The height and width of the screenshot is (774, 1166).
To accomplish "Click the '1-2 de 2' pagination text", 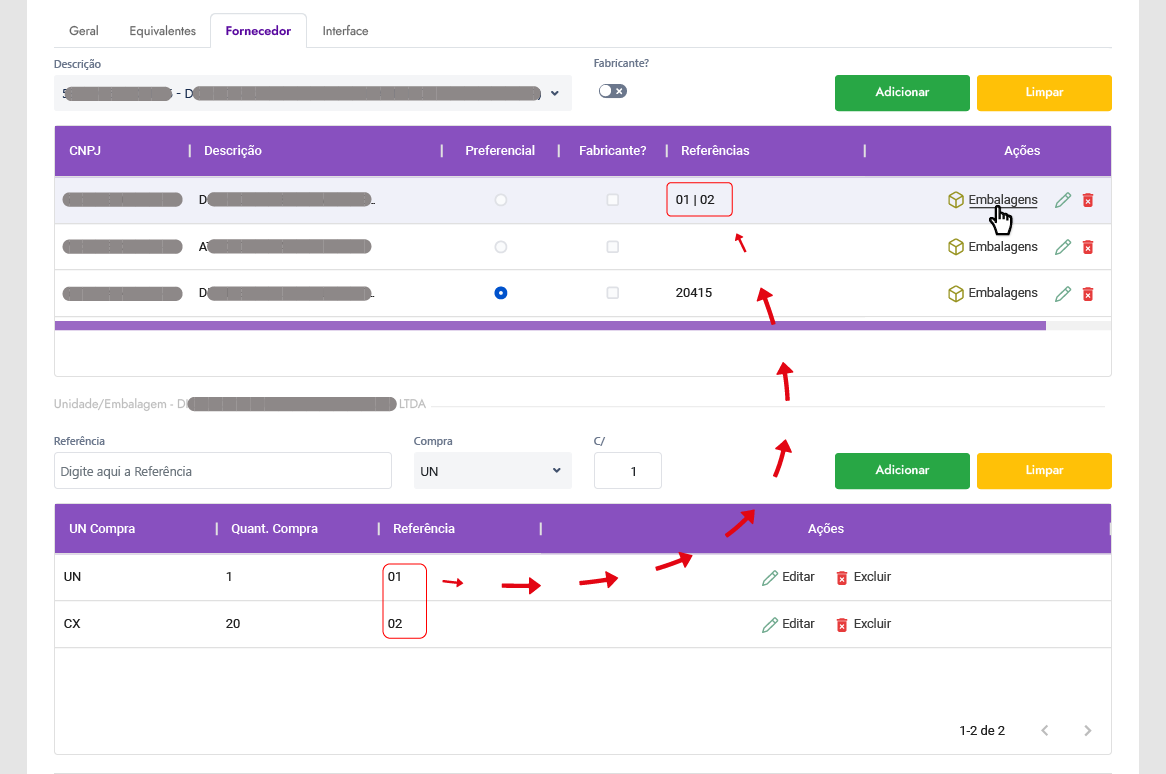I will coord(982,731).
